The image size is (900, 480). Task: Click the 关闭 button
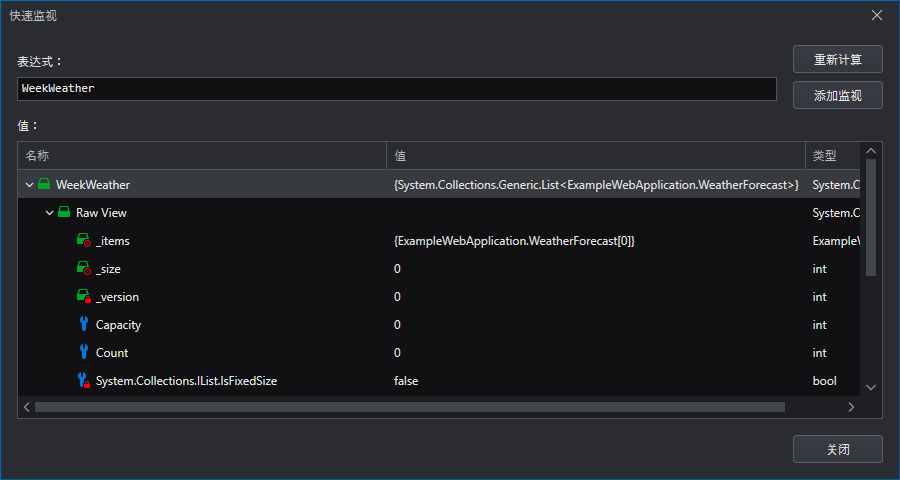(837, 449)
